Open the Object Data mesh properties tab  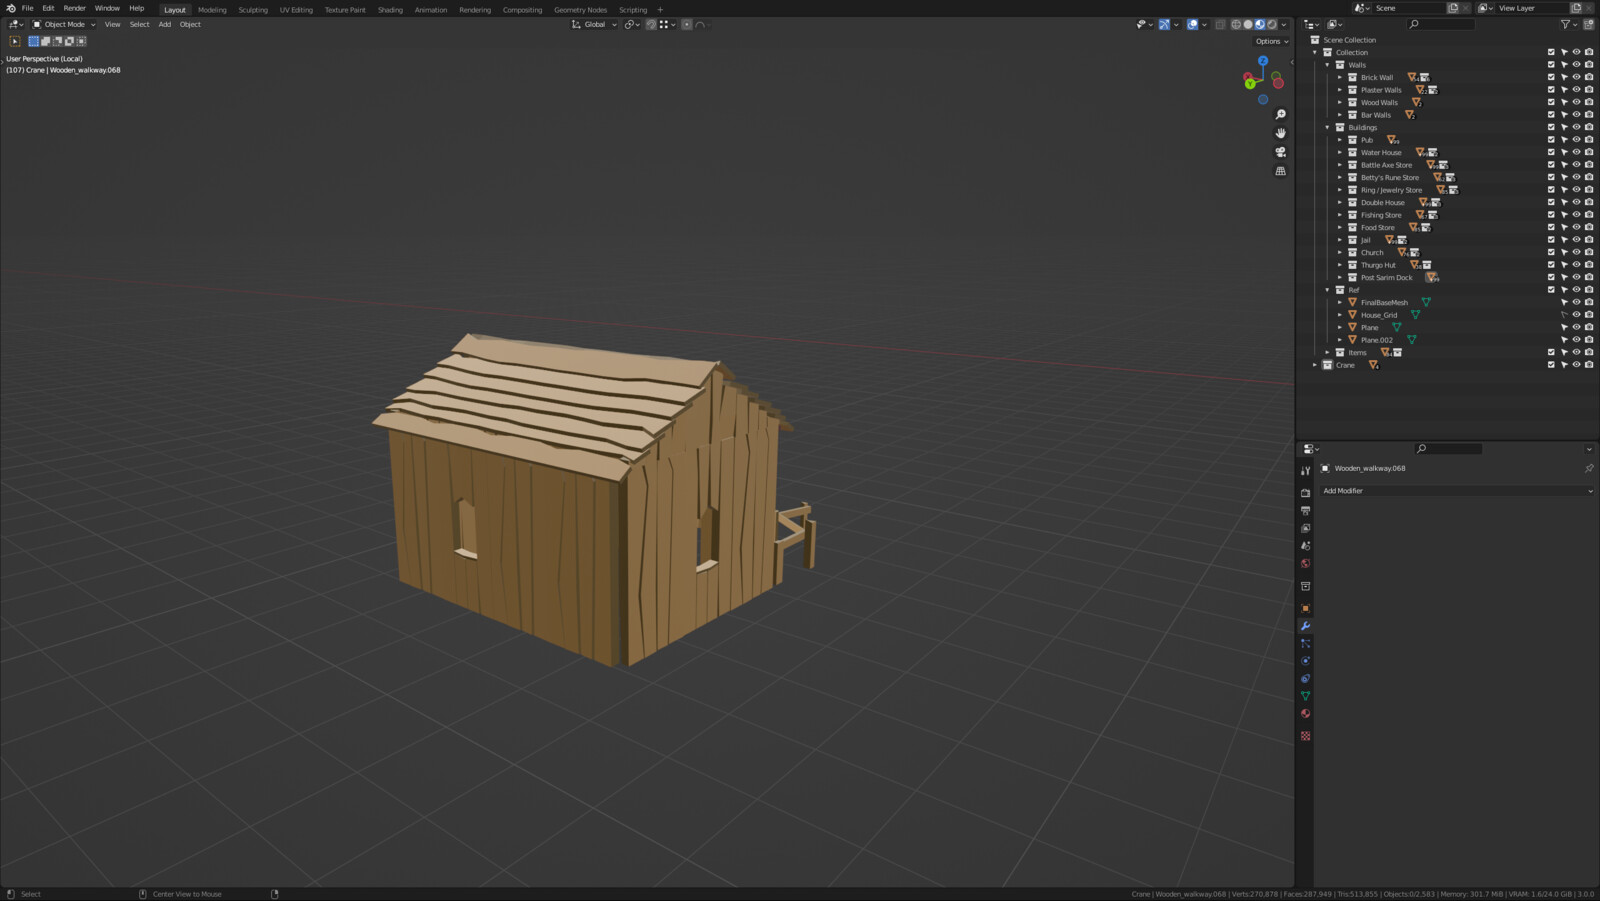click(x=1305, y=696)
